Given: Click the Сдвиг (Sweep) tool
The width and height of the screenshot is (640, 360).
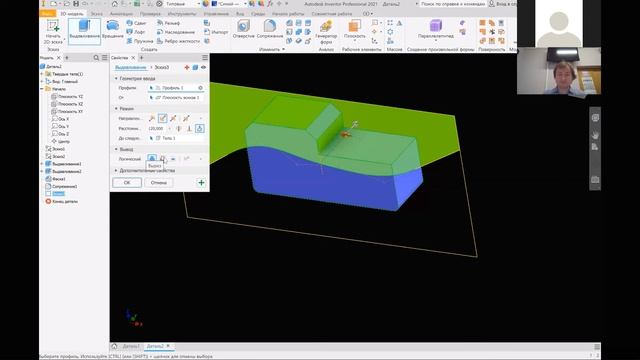Looking at the screenshot, I should [x=136, y=23].
